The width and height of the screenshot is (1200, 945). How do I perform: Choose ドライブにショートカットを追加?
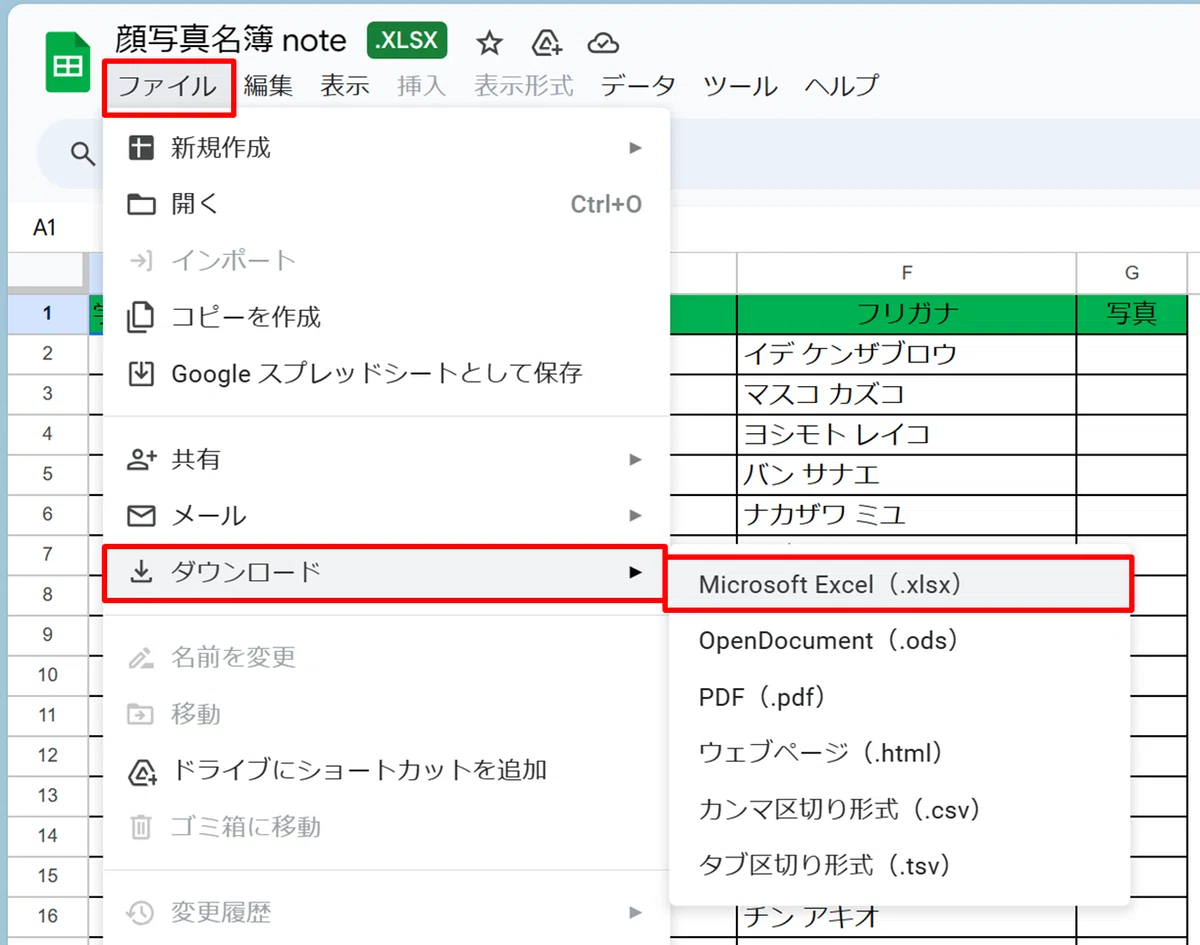pos(386,770)
